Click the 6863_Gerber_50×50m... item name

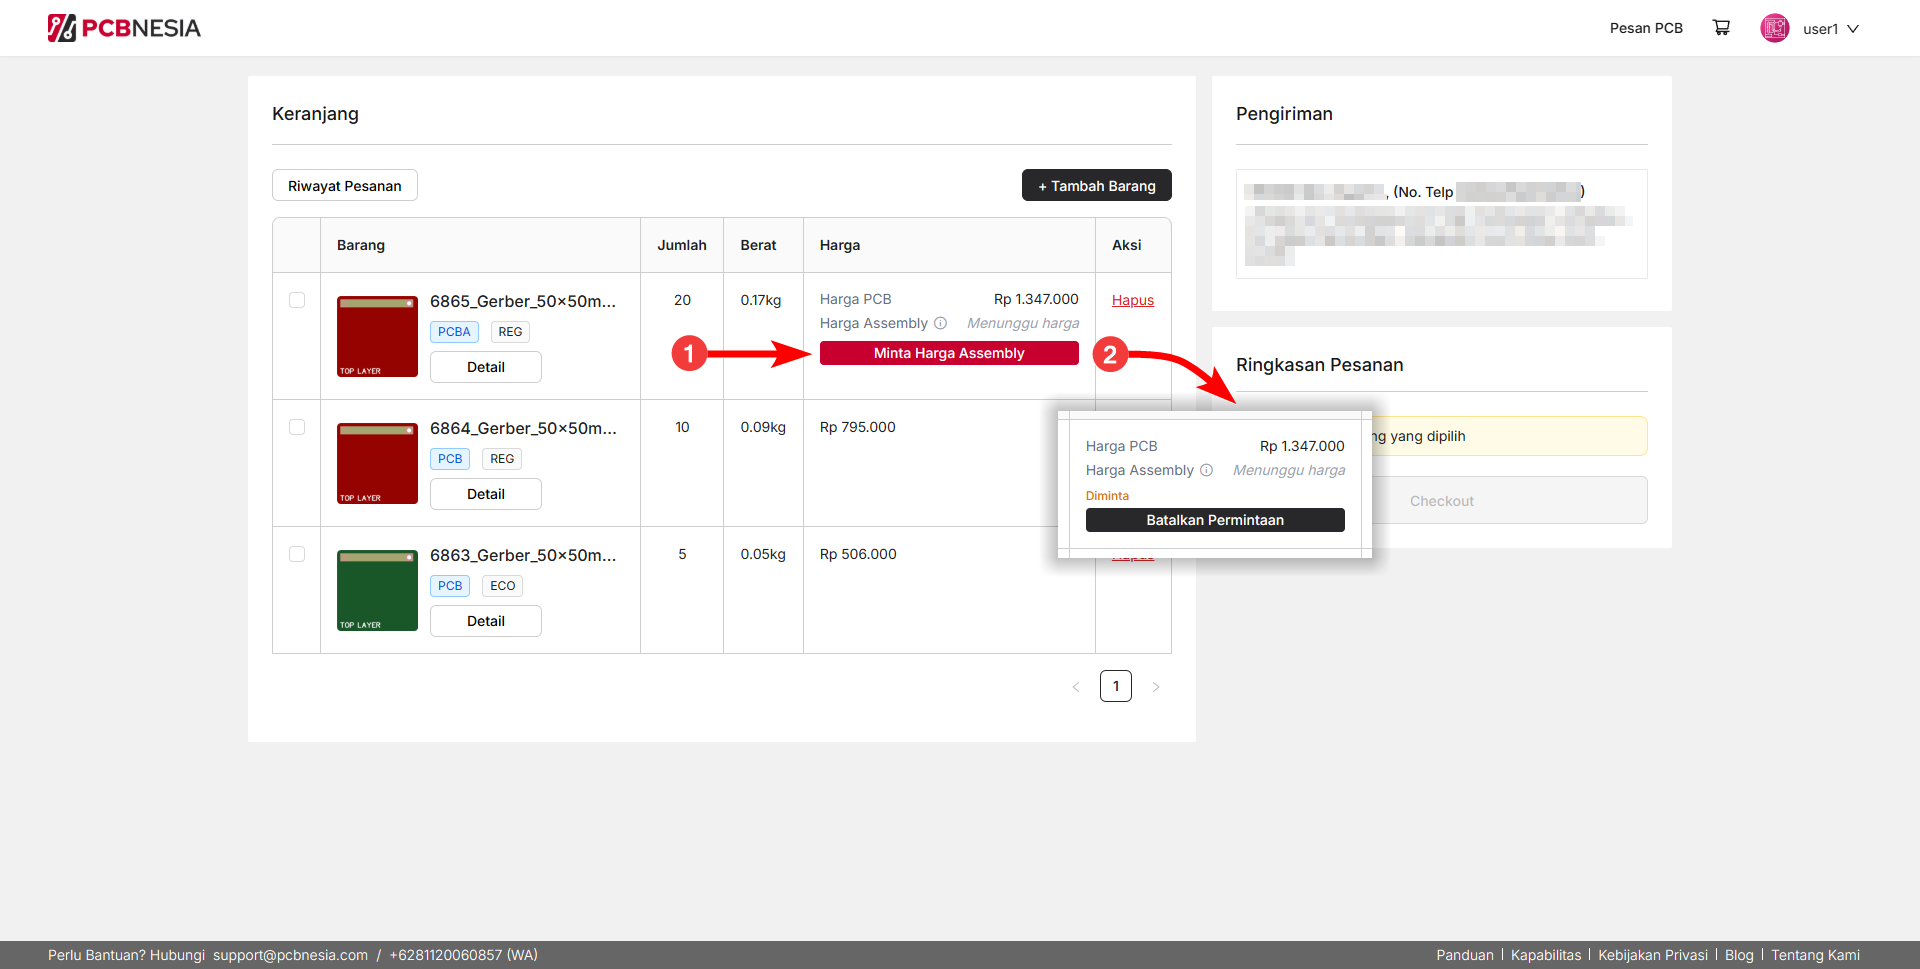(523, 555)
